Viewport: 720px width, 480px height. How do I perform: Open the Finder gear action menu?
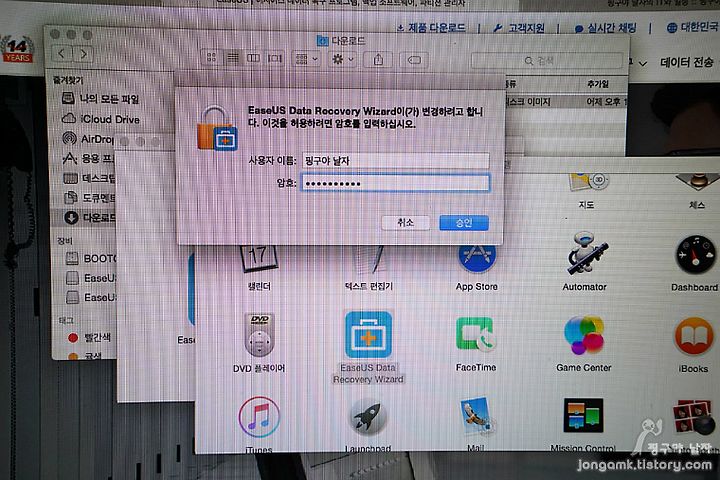coord(342,59)
